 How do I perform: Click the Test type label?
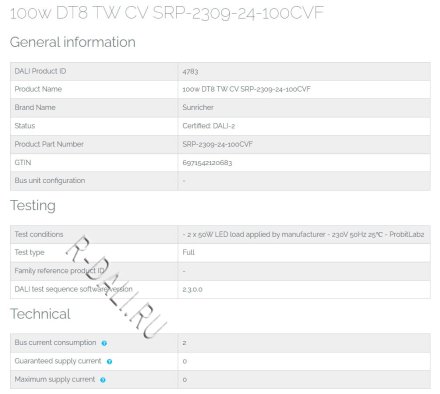29,252
